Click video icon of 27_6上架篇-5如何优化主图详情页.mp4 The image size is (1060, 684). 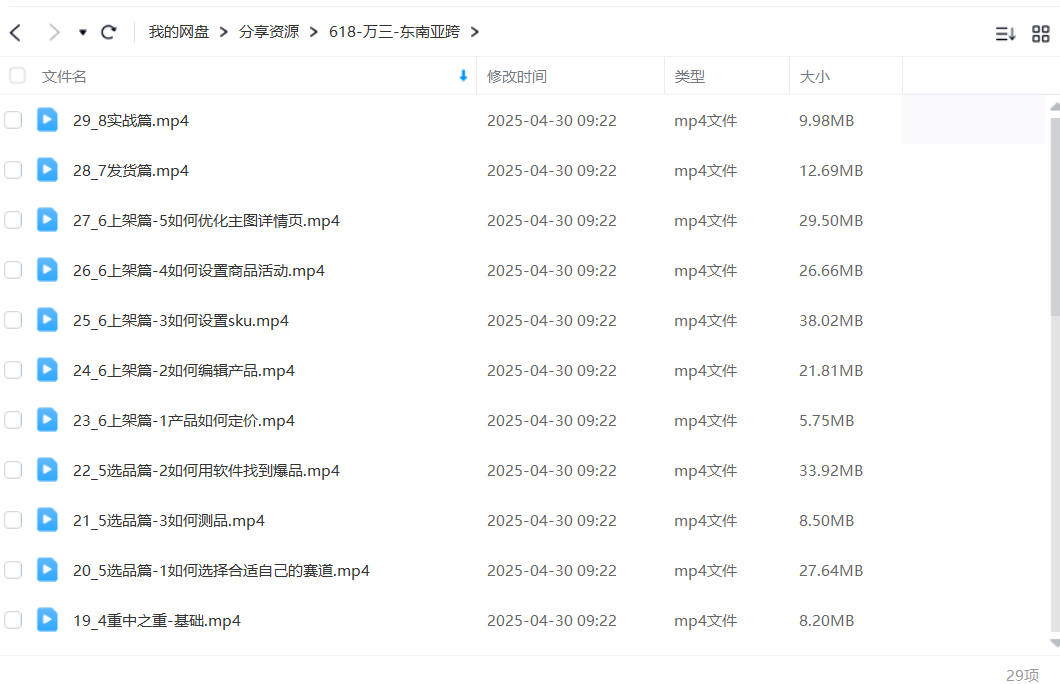[x=47, y=220]
